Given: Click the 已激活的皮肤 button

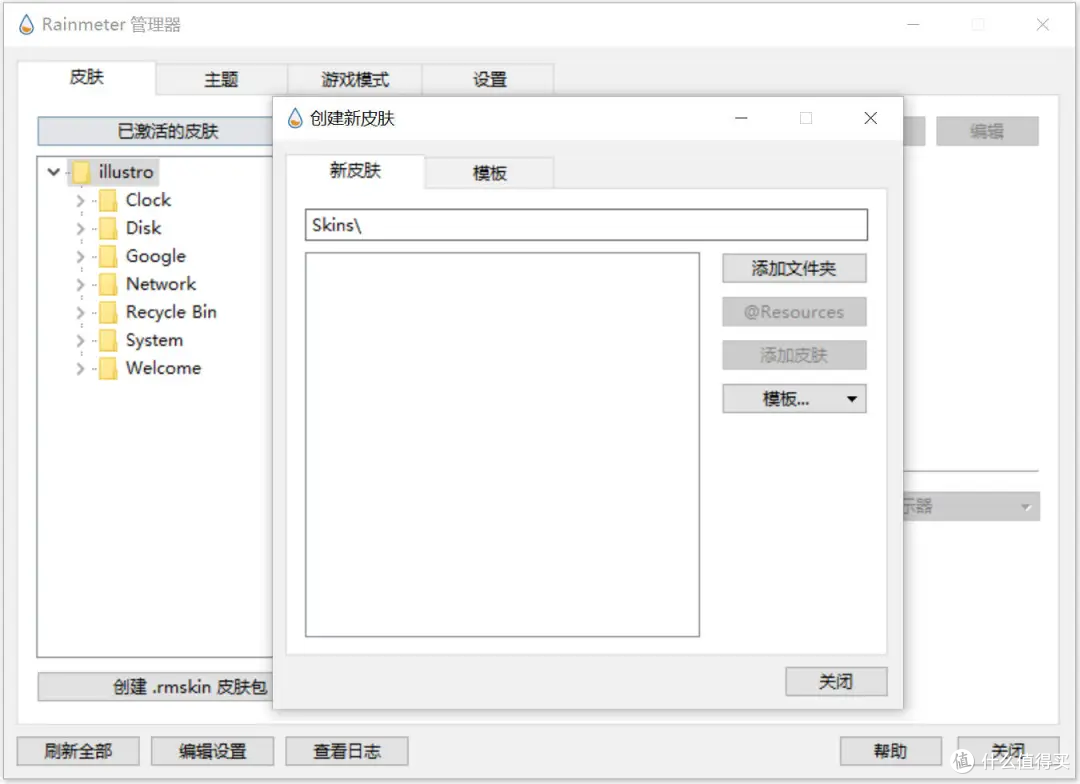Looking at the screenshot, I should pyautogui.click(x=156, y=131).
